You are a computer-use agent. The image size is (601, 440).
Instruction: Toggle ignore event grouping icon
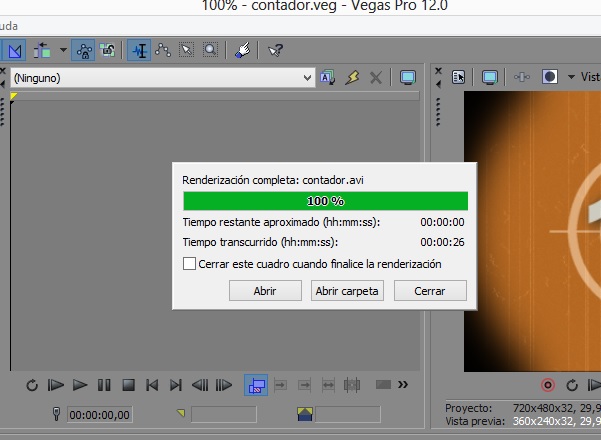tap(108, 50)
